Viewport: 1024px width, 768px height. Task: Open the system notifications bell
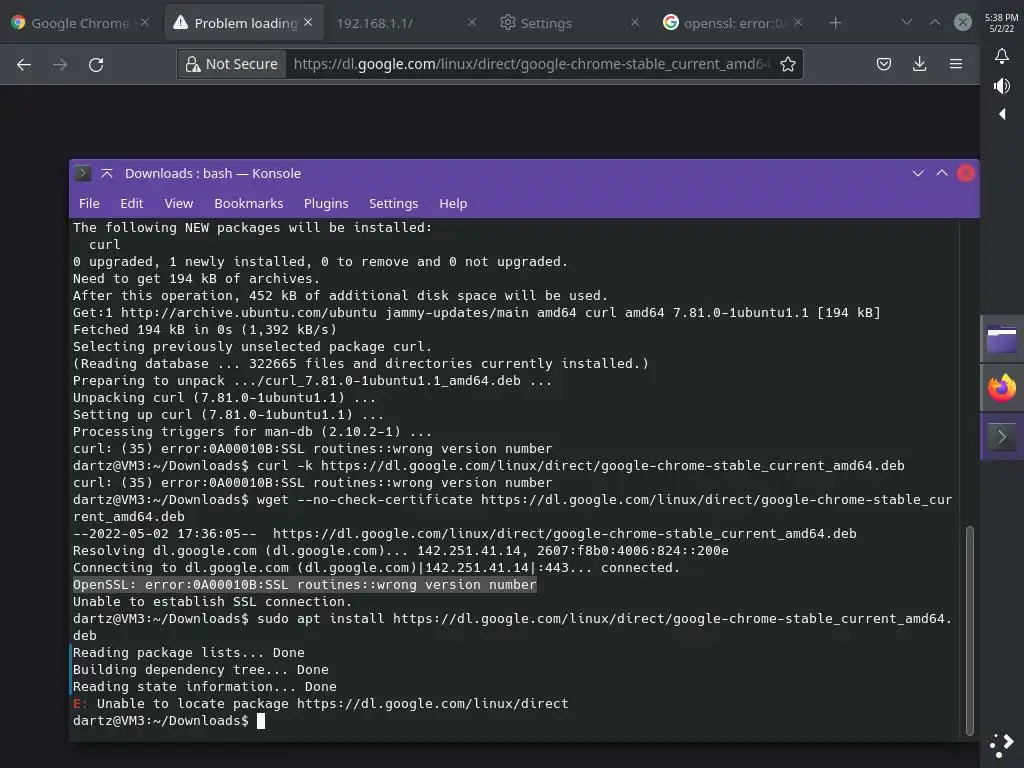[x=1002, y=56]
